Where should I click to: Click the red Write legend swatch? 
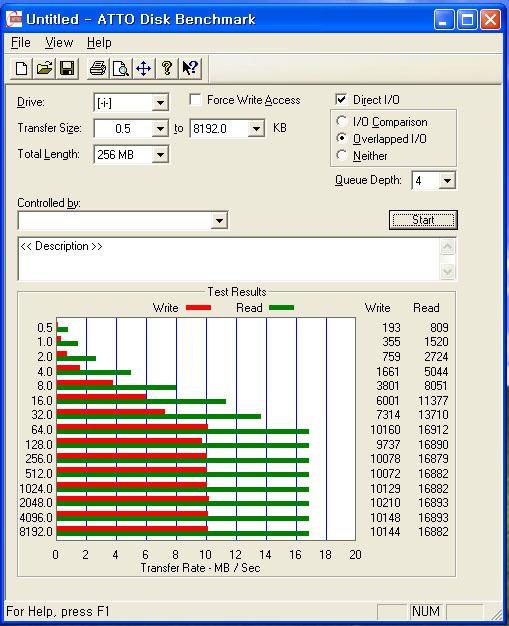(x=198, y=307)
